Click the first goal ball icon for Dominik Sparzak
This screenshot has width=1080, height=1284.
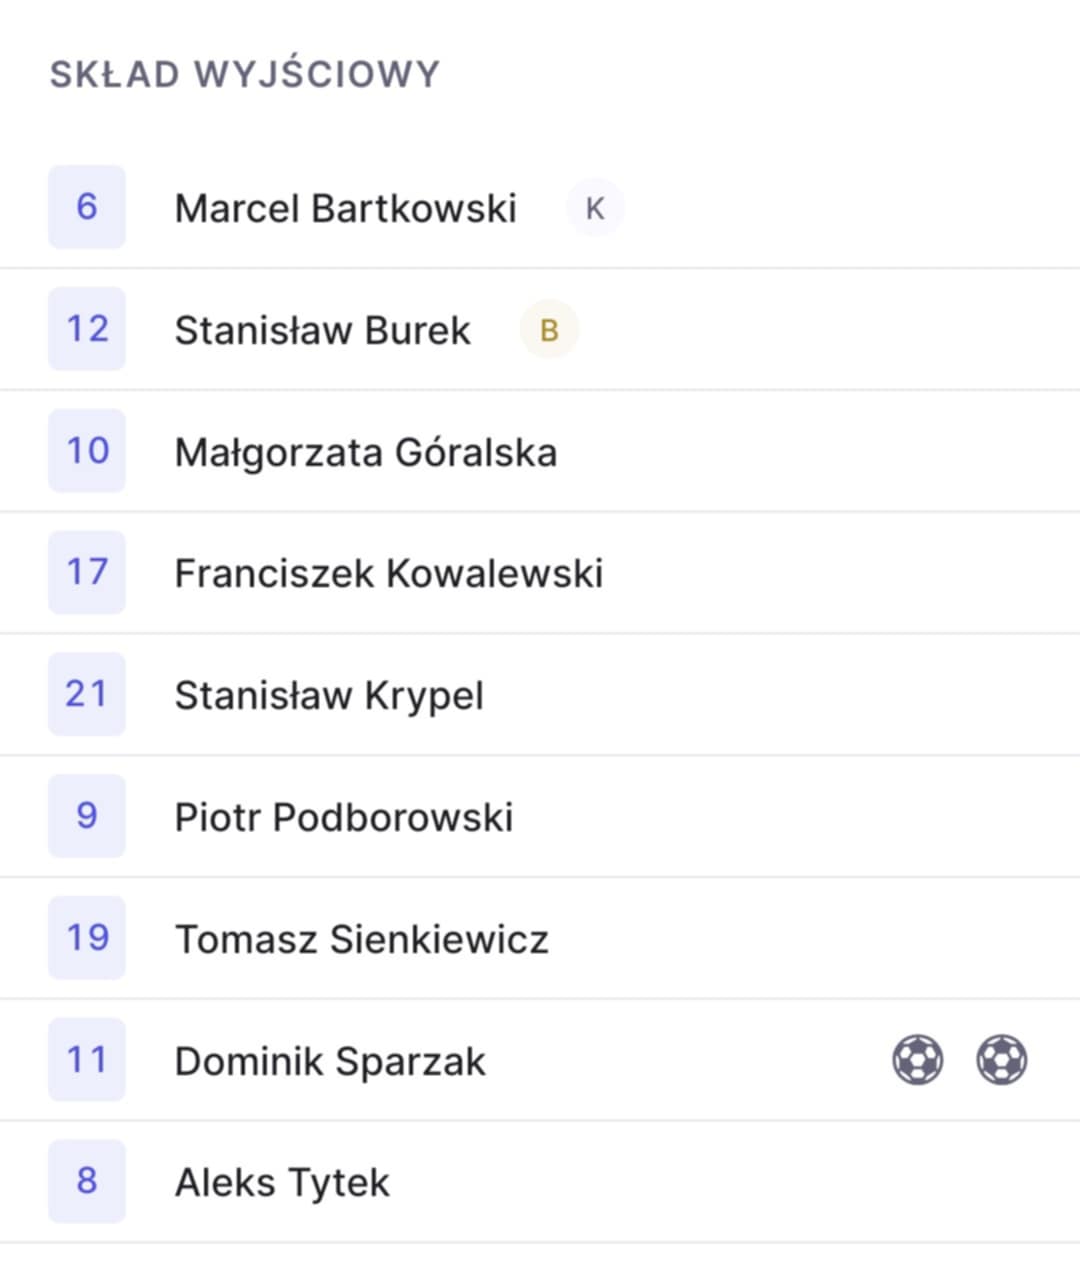pyautogui.click(x=917, y=1060)
